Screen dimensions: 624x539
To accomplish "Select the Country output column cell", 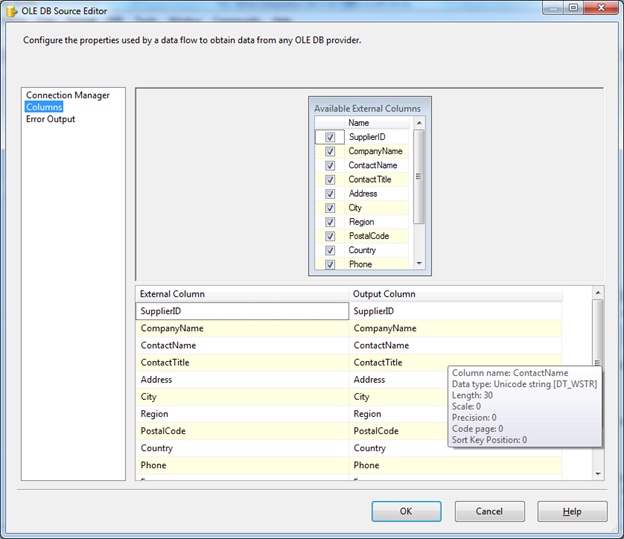I will coord(455,448).
